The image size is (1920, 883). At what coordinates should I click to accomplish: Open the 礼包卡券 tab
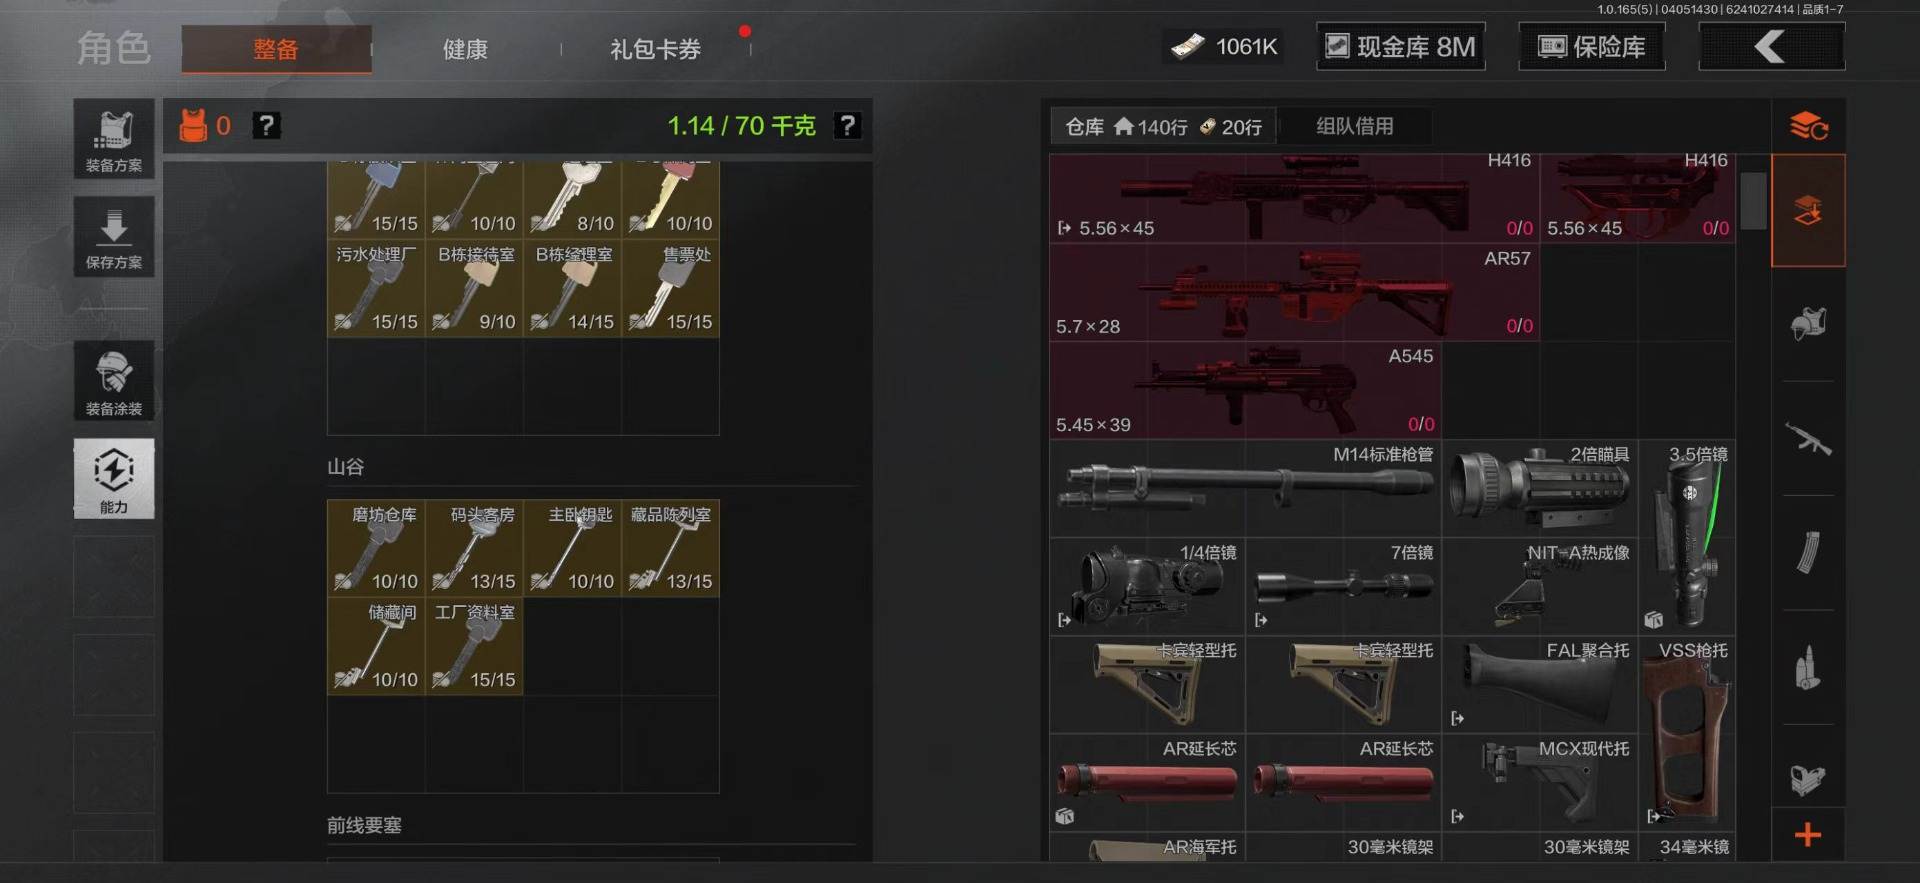[655, 49]
